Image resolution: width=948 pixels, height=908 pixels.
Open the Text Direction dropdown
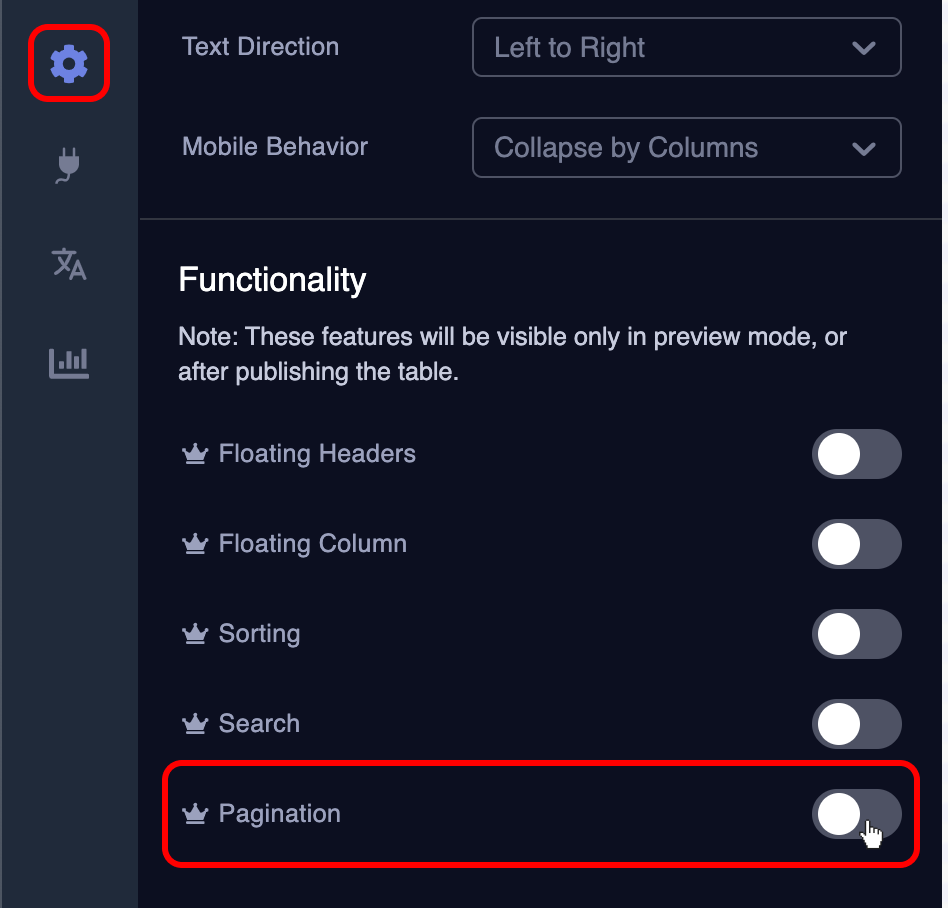point(686,47)
